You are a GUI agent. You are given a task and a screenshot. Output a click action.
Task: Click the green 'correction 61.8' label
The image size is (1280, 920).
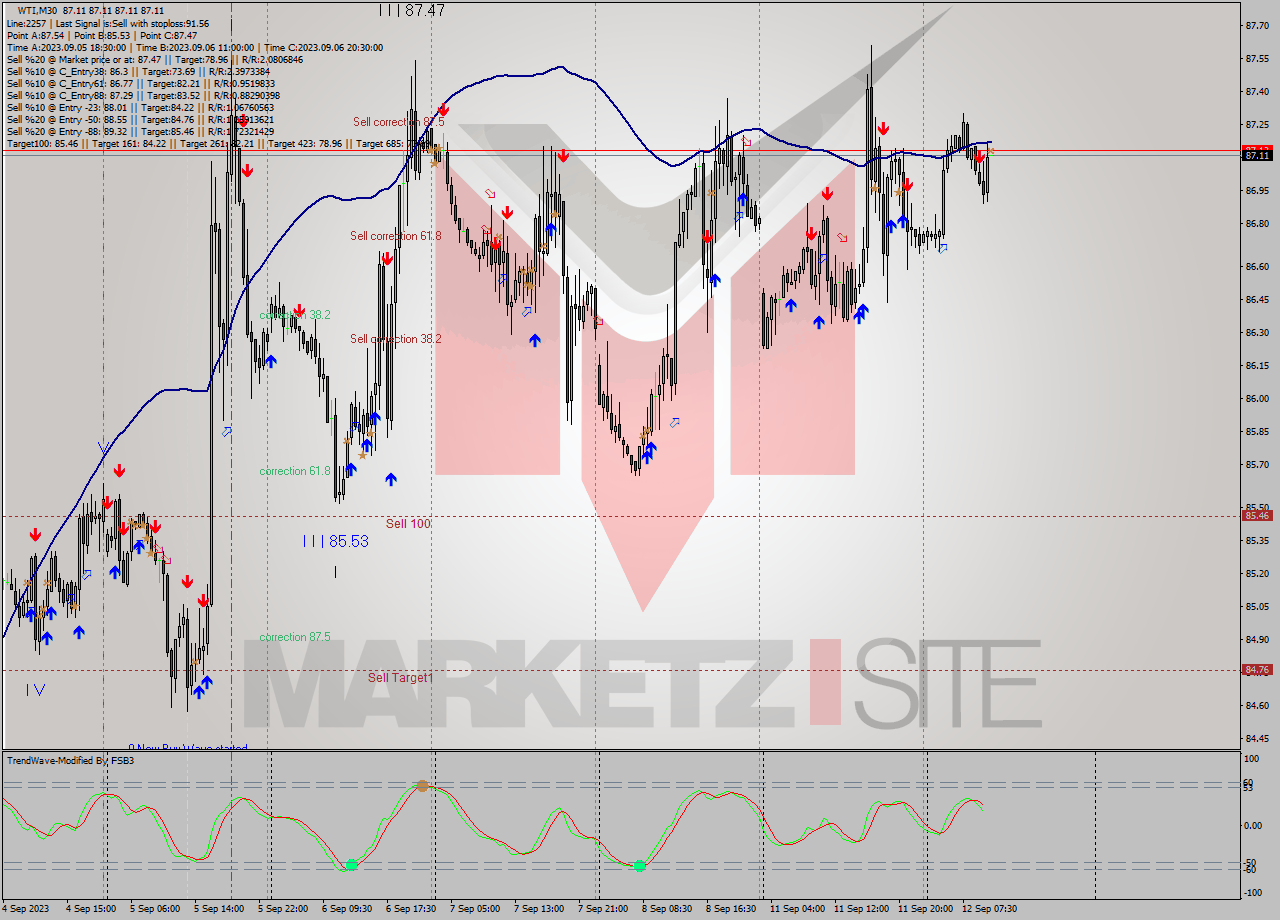(x=295, y=471)
